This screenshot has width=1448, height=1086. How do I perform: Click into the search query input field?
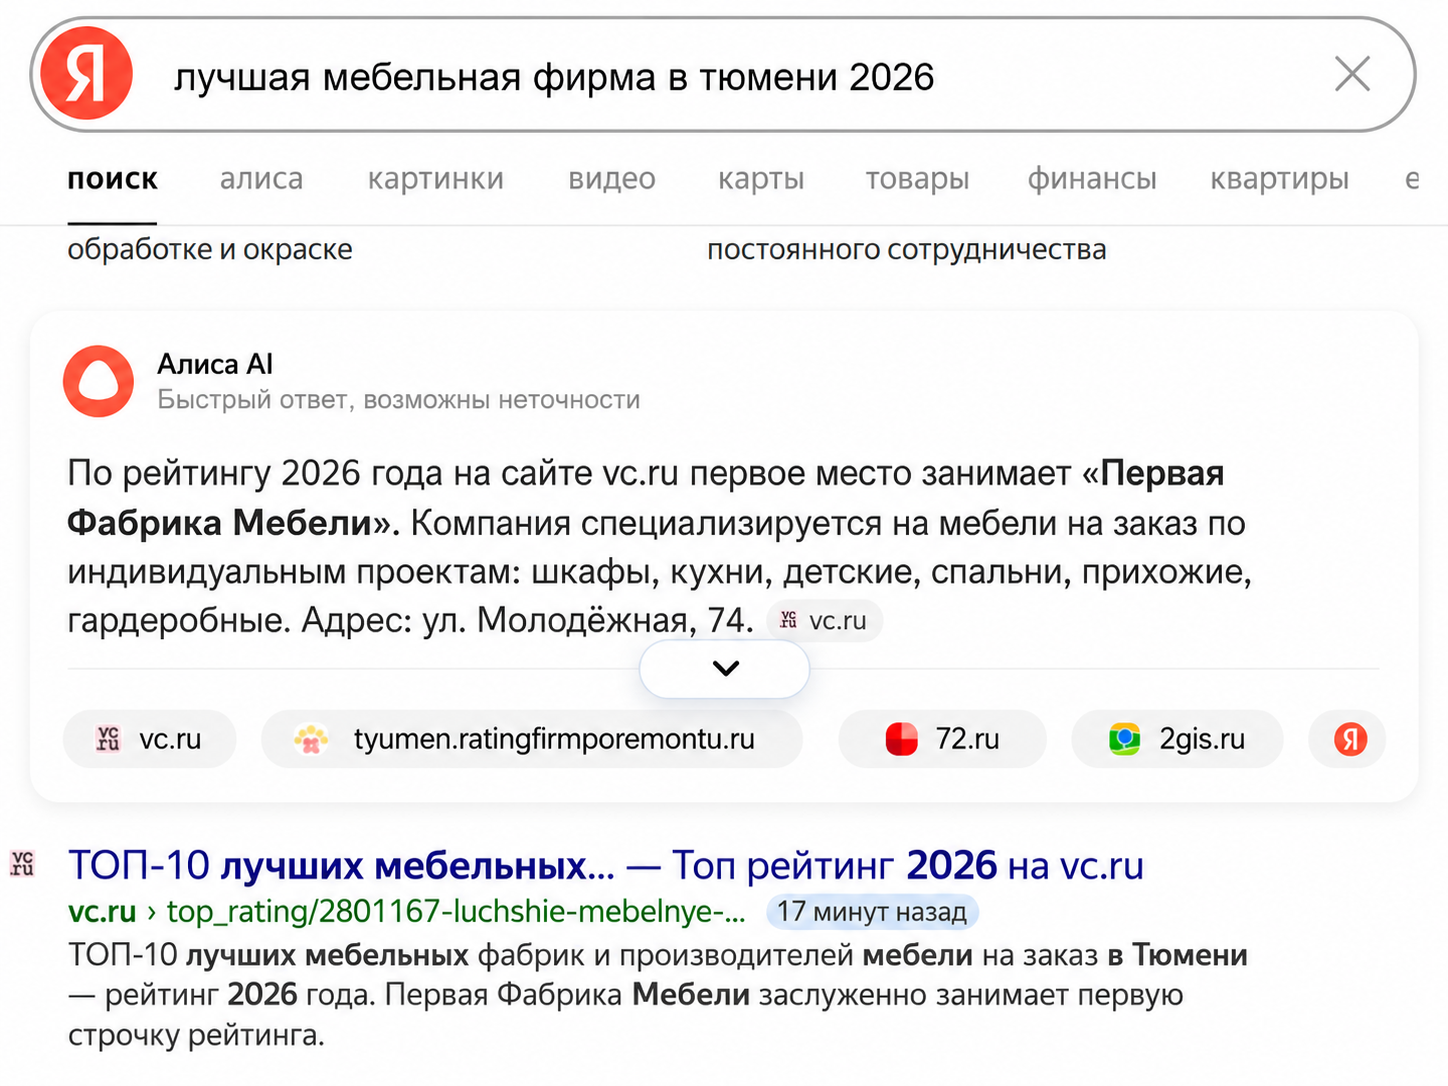coord(740,77)
